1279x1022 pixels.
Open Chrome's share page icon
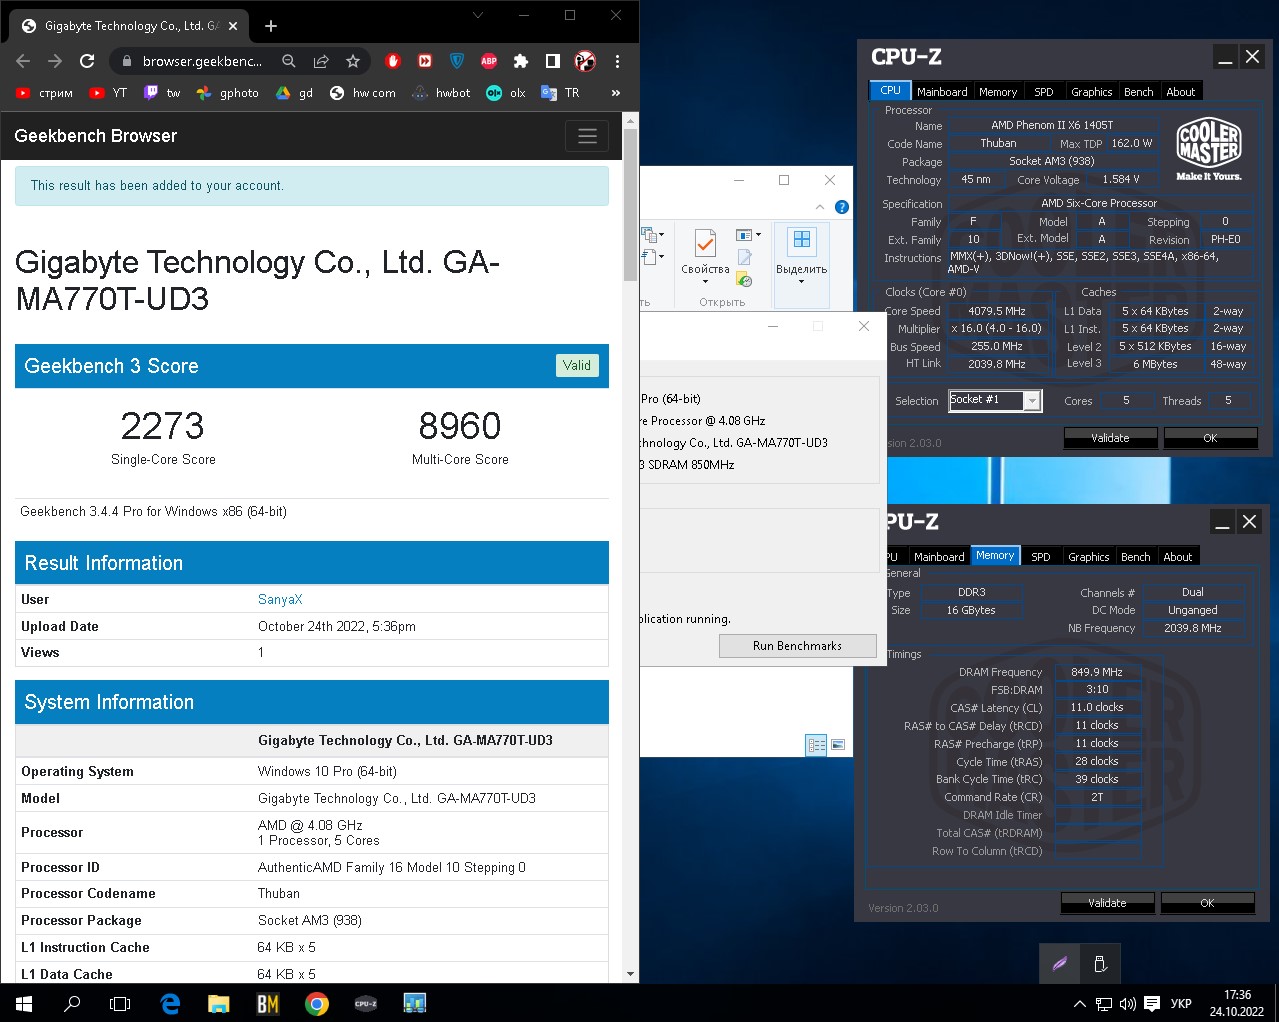tap(321, 61)
